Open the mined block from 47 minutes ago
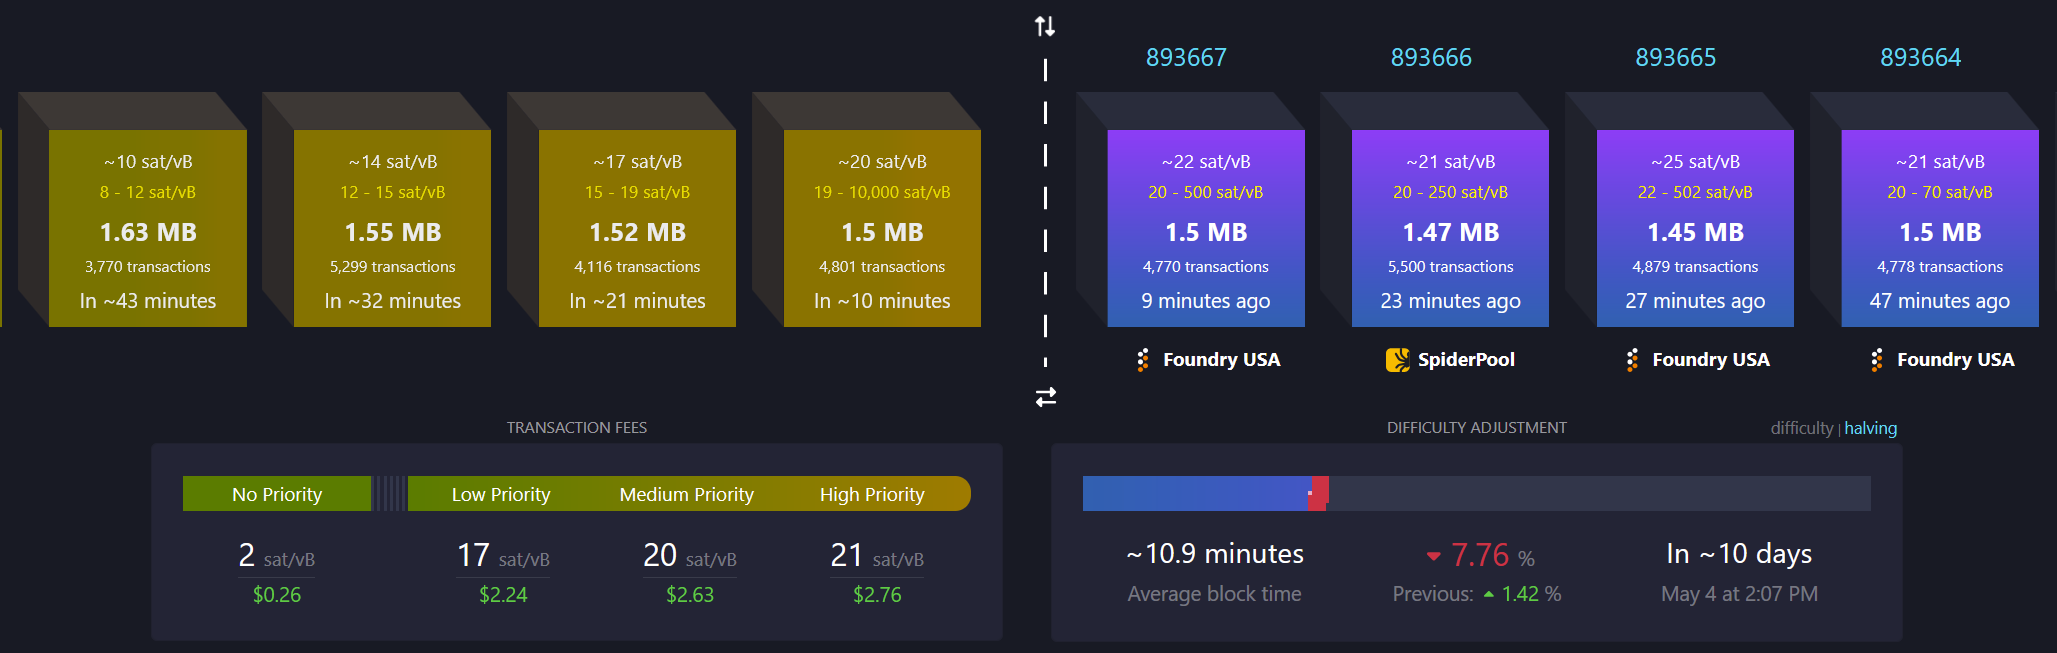The image size is (2057, 653). click(x=1939, y=228)
